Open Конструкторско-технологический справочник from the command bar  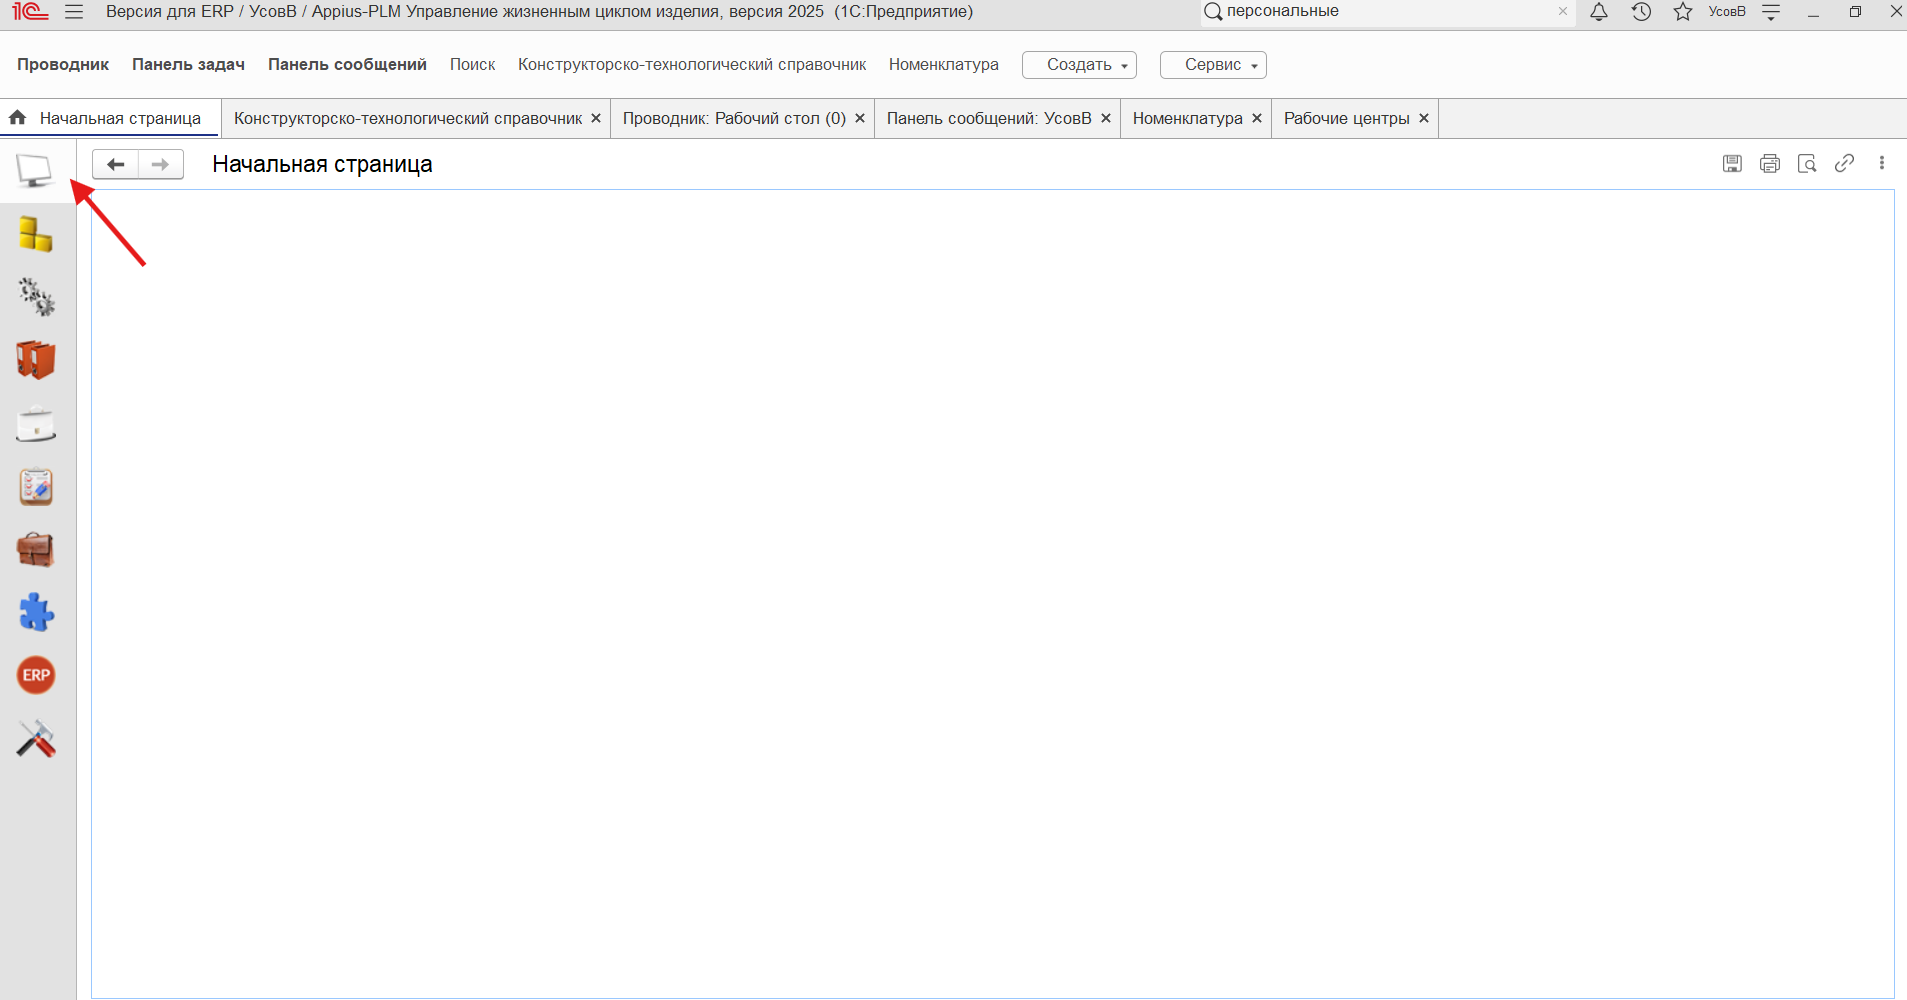(692, 65)
